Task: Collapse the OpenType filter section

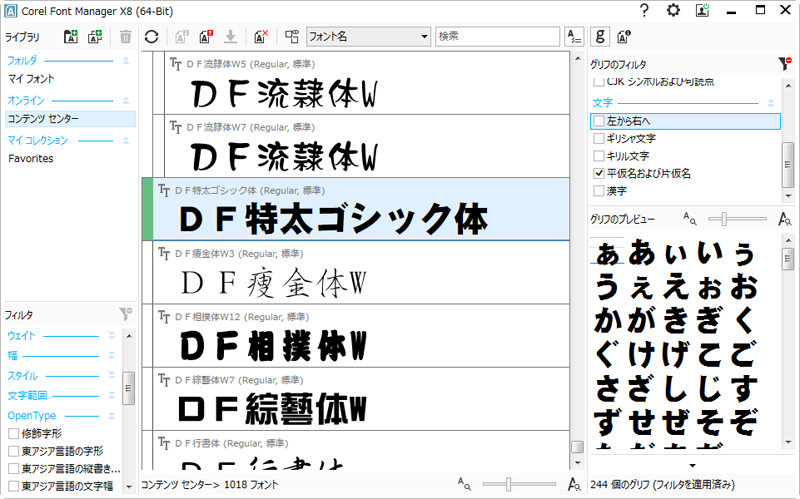Action: click(x=112, y=416)
